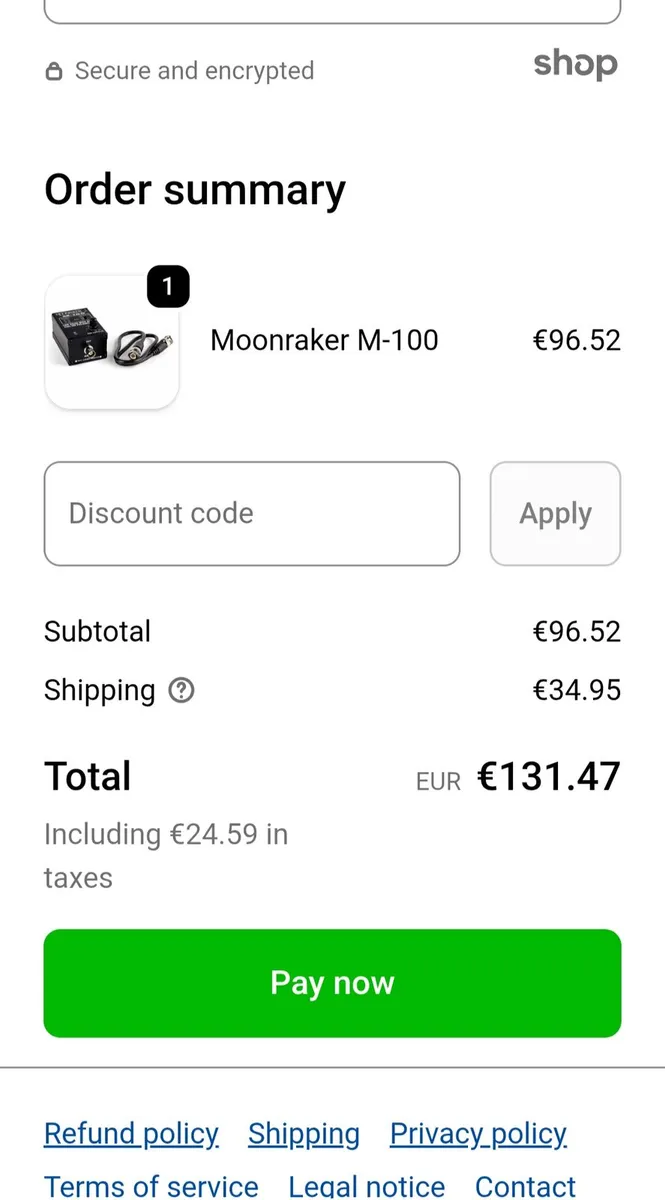
Task: Click the green Pay now button
Action: click(x=332, y=983)
